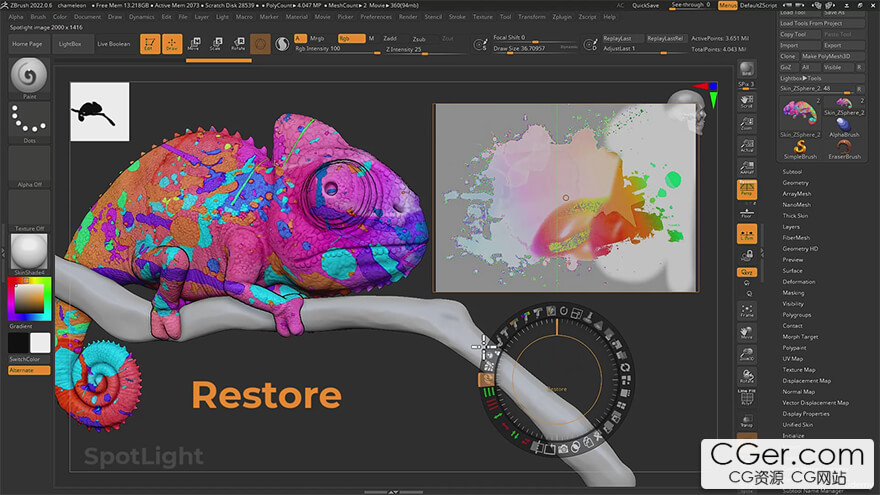Select the Move transform icon
The height and width of the screenshot is (495, 880).
point(194,44)
